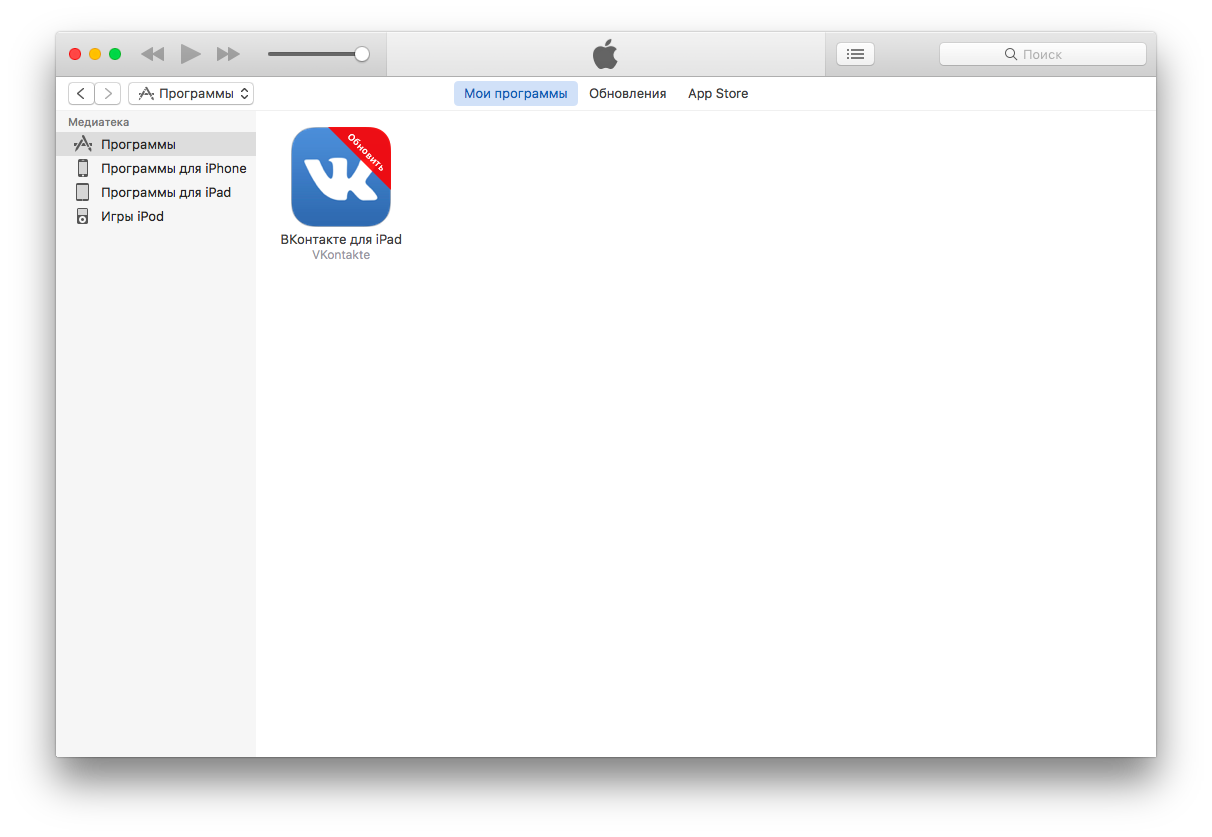Screen dimensions: 1212x837
Task: Click the iPhone icon in sidebar
Action: point(83,168)
